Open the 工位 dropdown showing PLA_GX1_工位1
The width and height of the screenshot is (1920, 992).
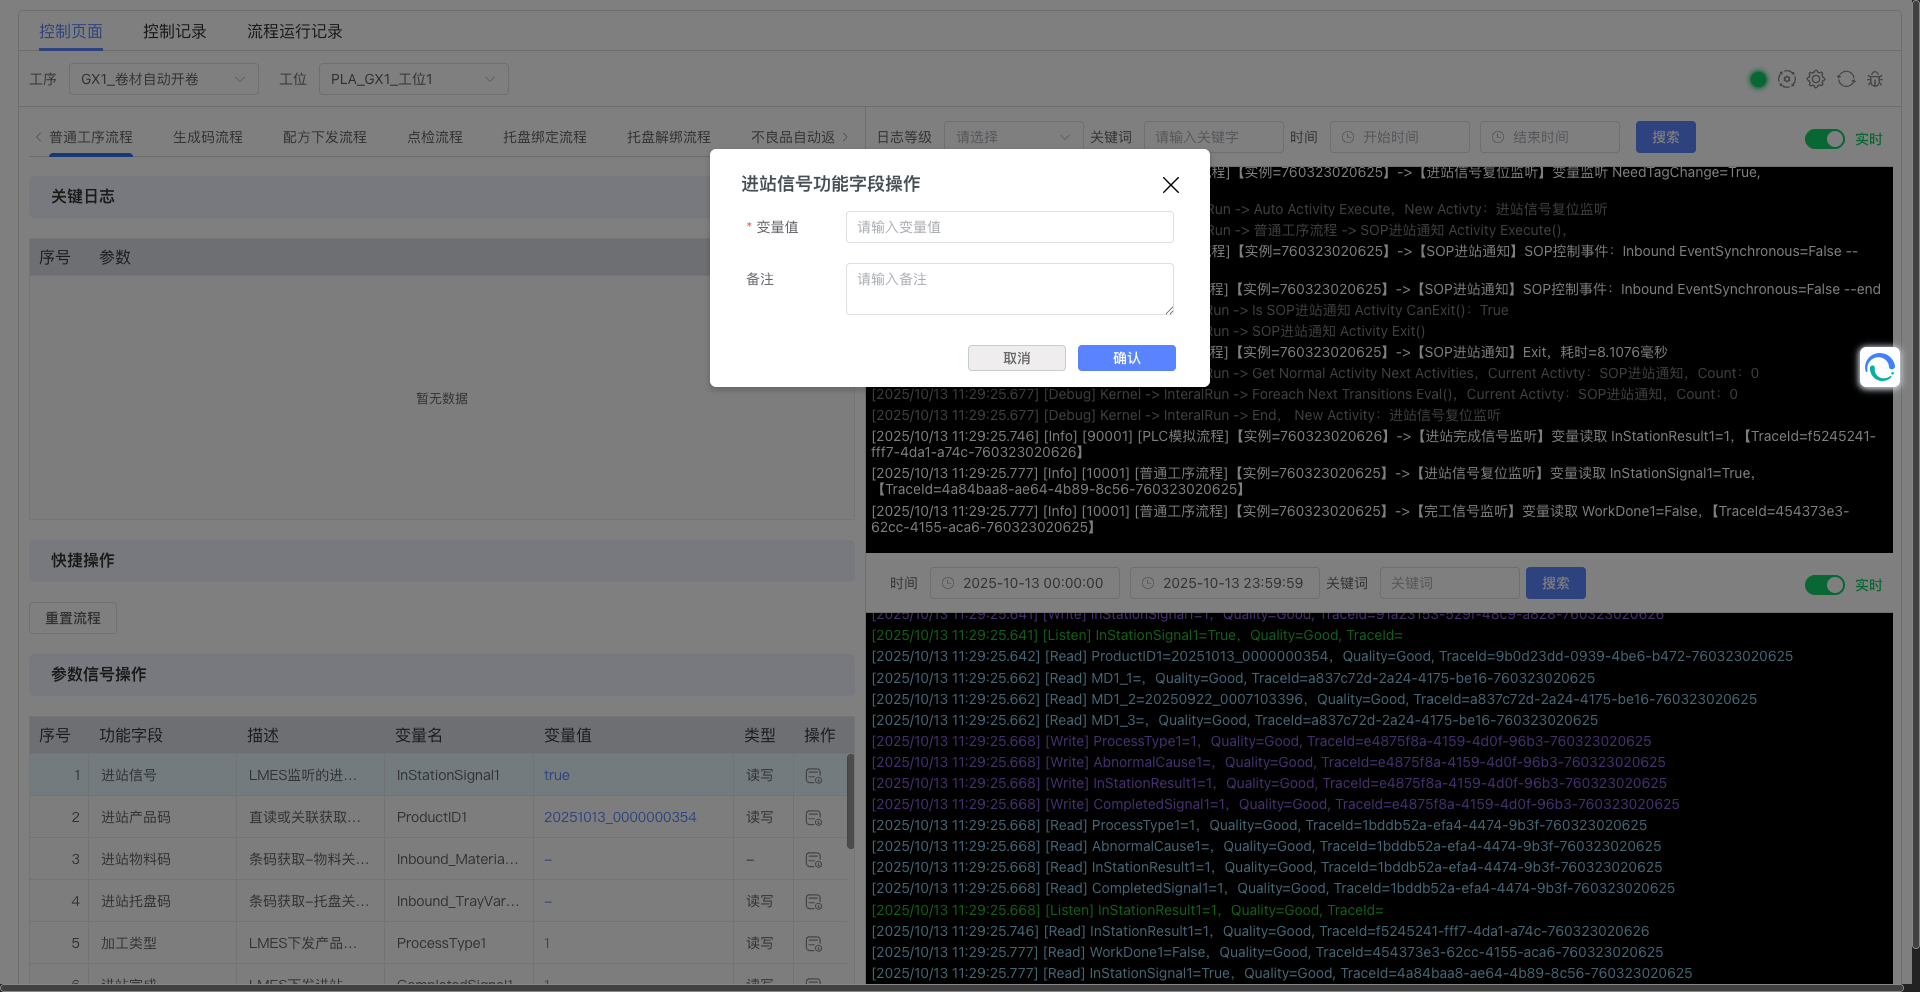[x=413, y=79]
